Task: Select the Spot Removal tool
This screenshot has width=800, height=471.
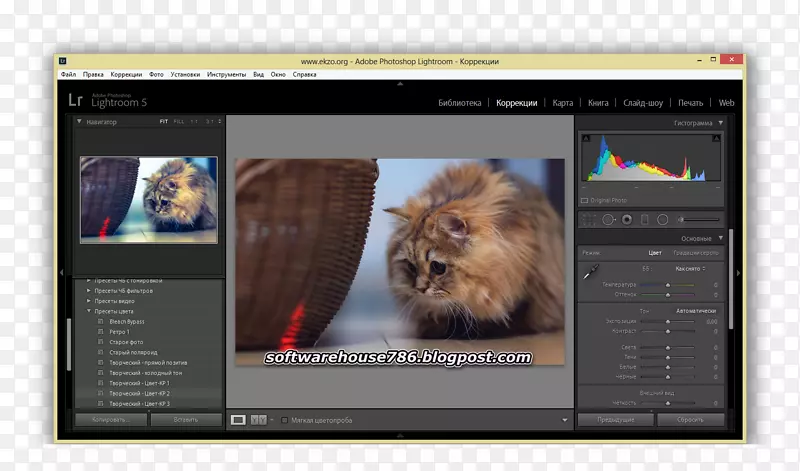Action: click(608, 219)
